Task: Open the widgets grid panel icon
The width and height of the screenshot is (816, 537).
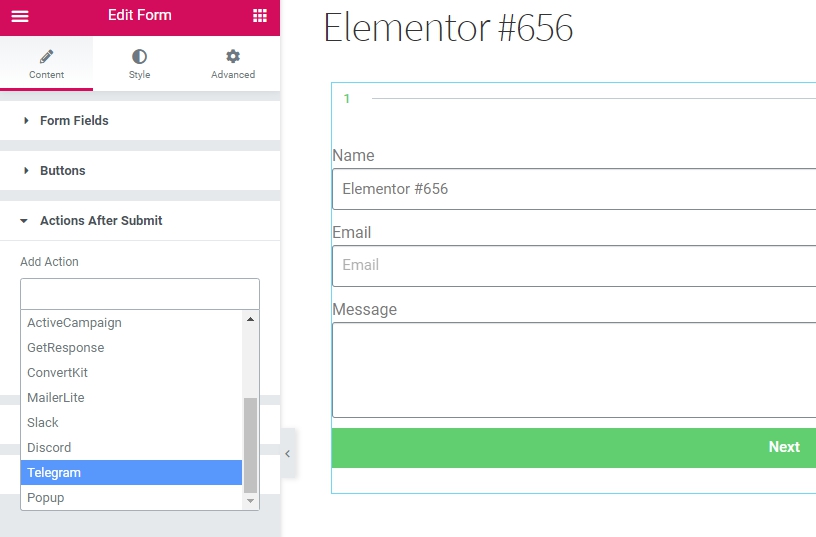Action: [260, 16]
